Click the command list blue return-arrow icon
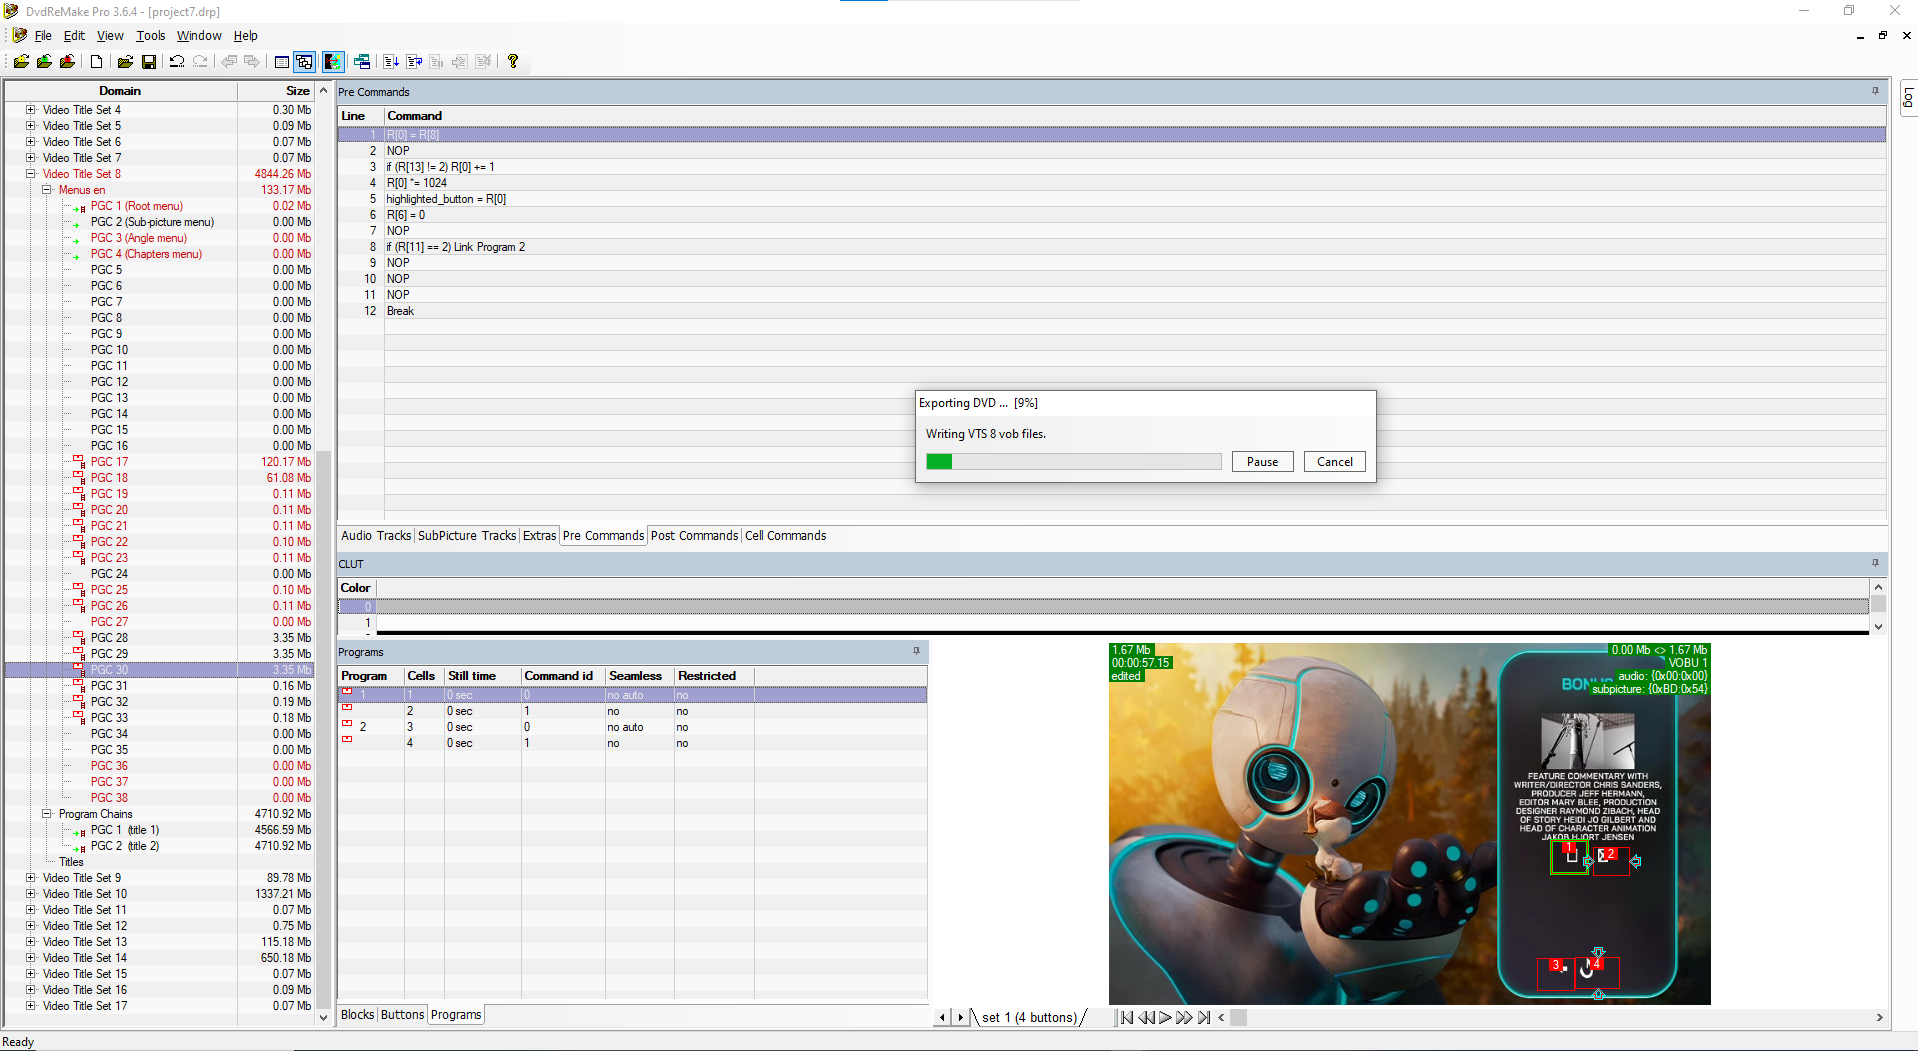The image size is (1918, 1051). pos(414,62)
